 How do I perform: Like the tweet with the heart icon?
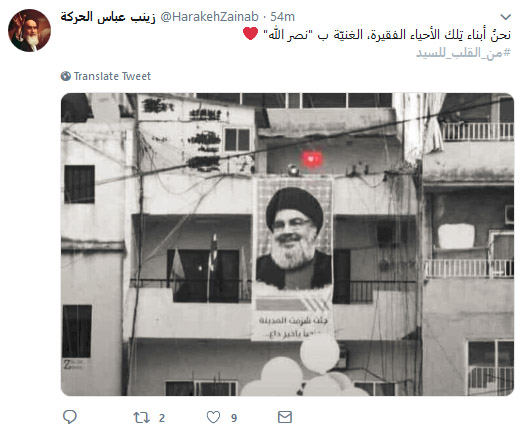tap(213, 417)
